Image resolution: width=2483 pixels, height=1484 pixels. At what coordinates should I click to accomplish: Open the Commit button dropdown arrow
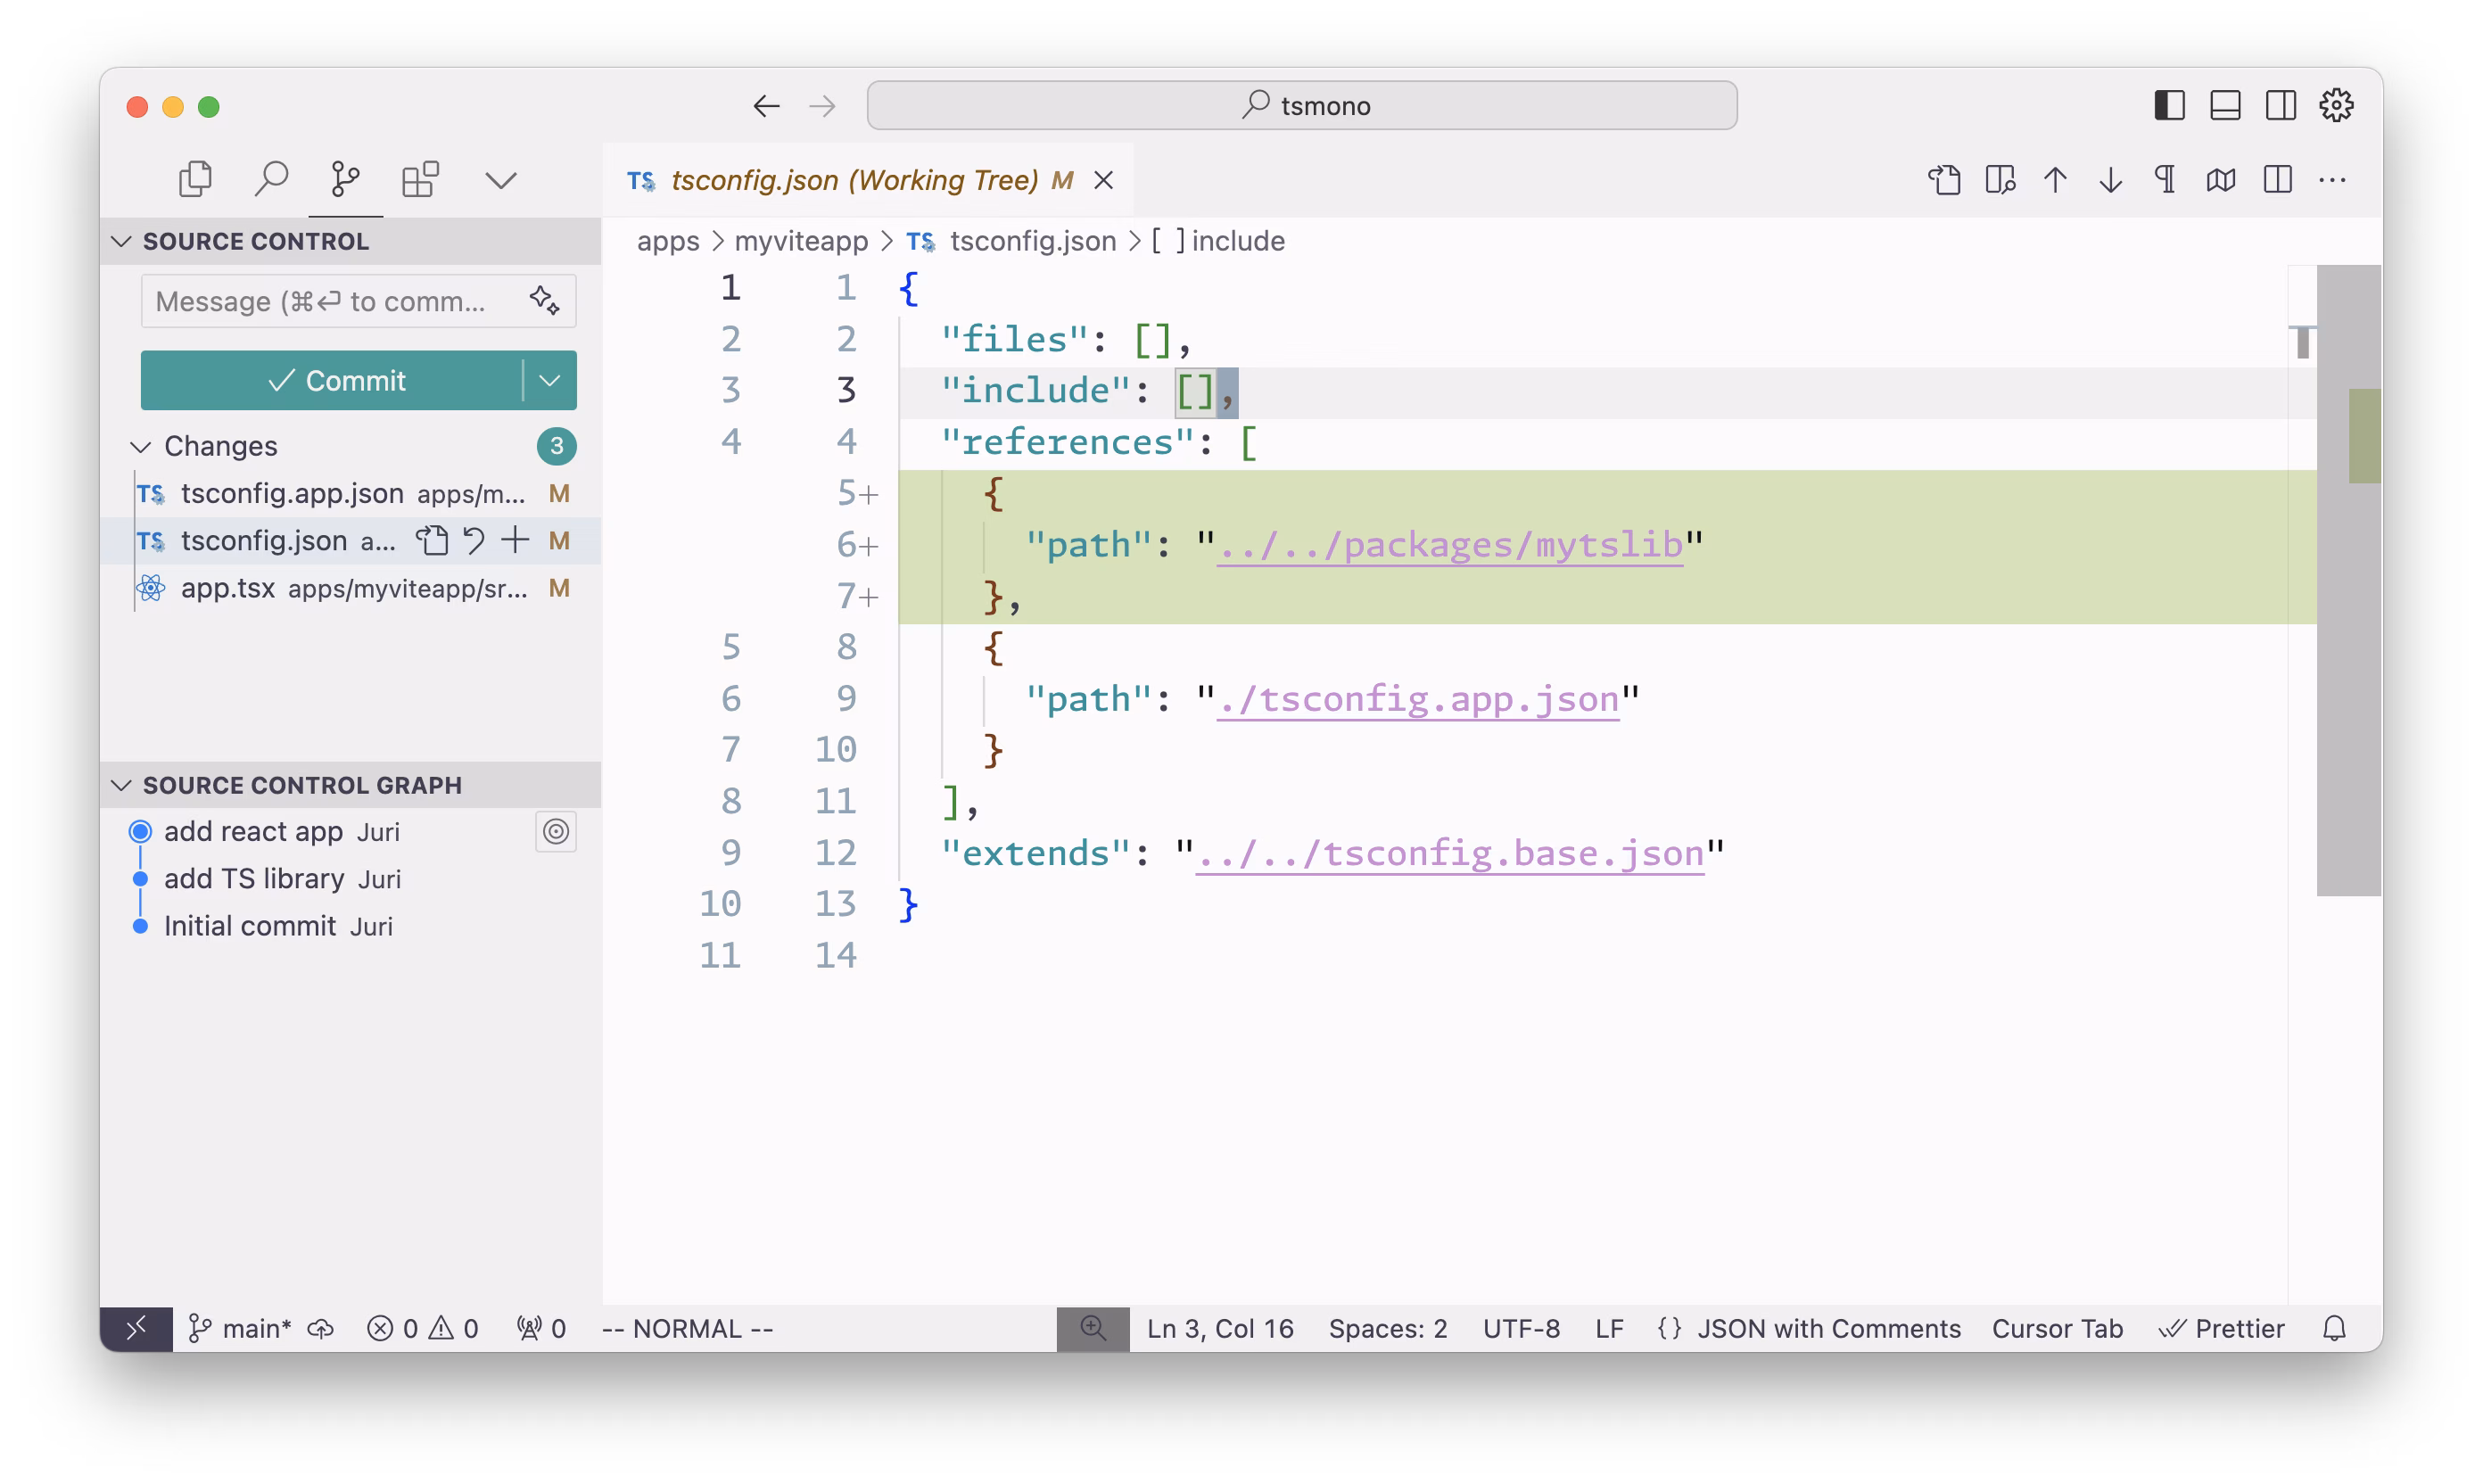pos(550,380)
